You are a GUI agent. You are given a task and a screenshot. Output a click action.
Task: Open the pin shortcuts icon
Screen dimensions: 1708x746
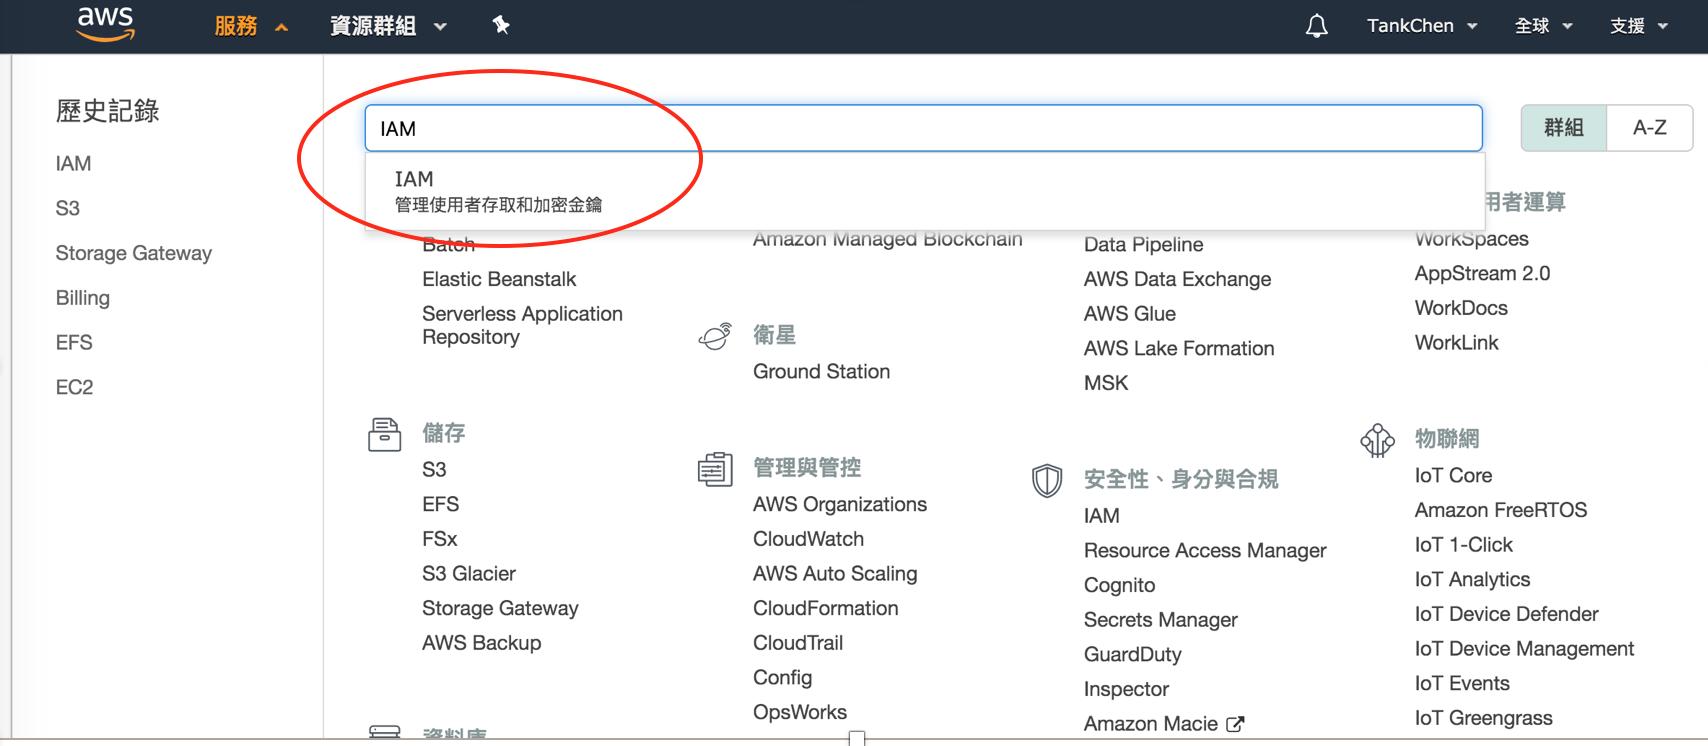pos(501,25)
